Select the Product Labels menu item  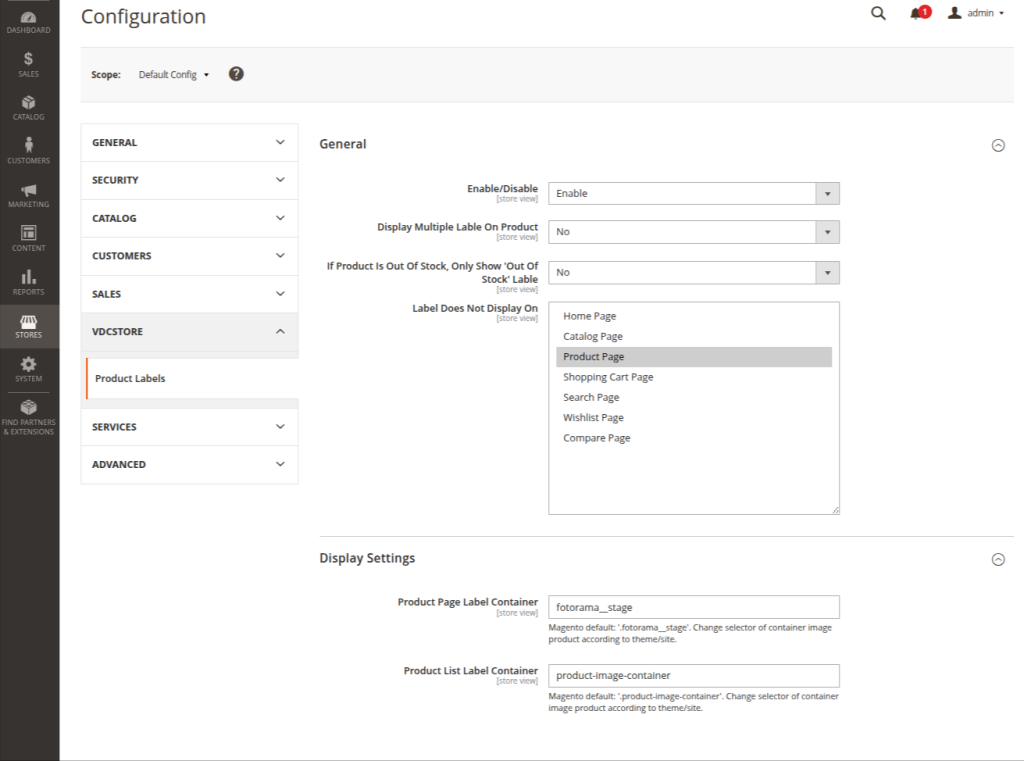[130, 379]
